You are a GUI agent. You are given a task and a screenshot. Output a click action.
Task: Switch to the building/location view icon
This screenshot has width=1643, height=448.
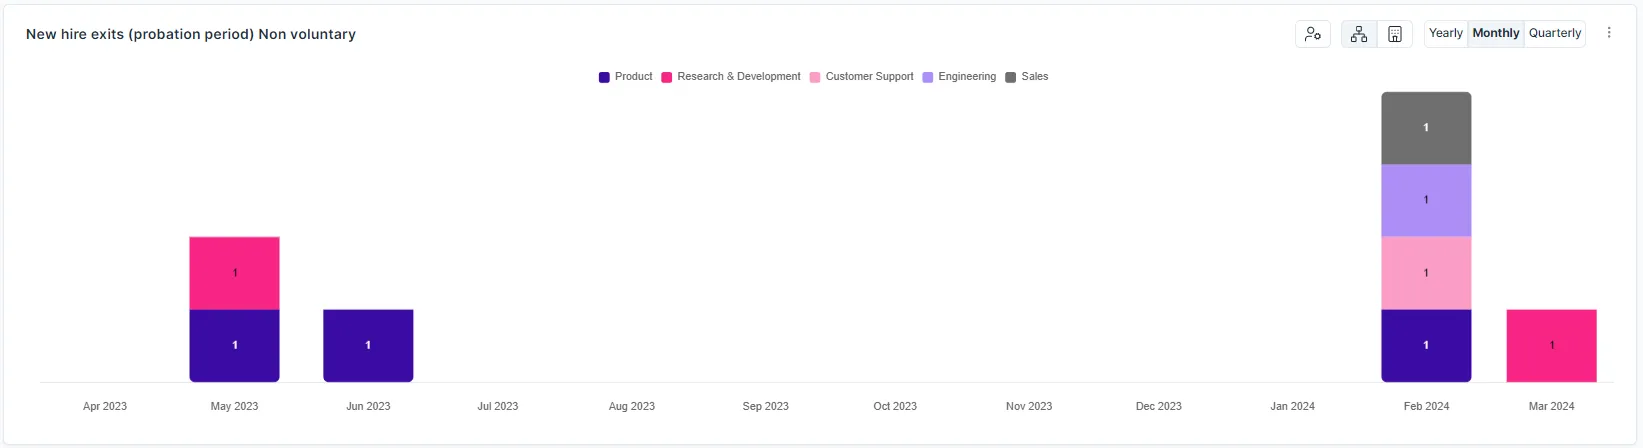1395,34
